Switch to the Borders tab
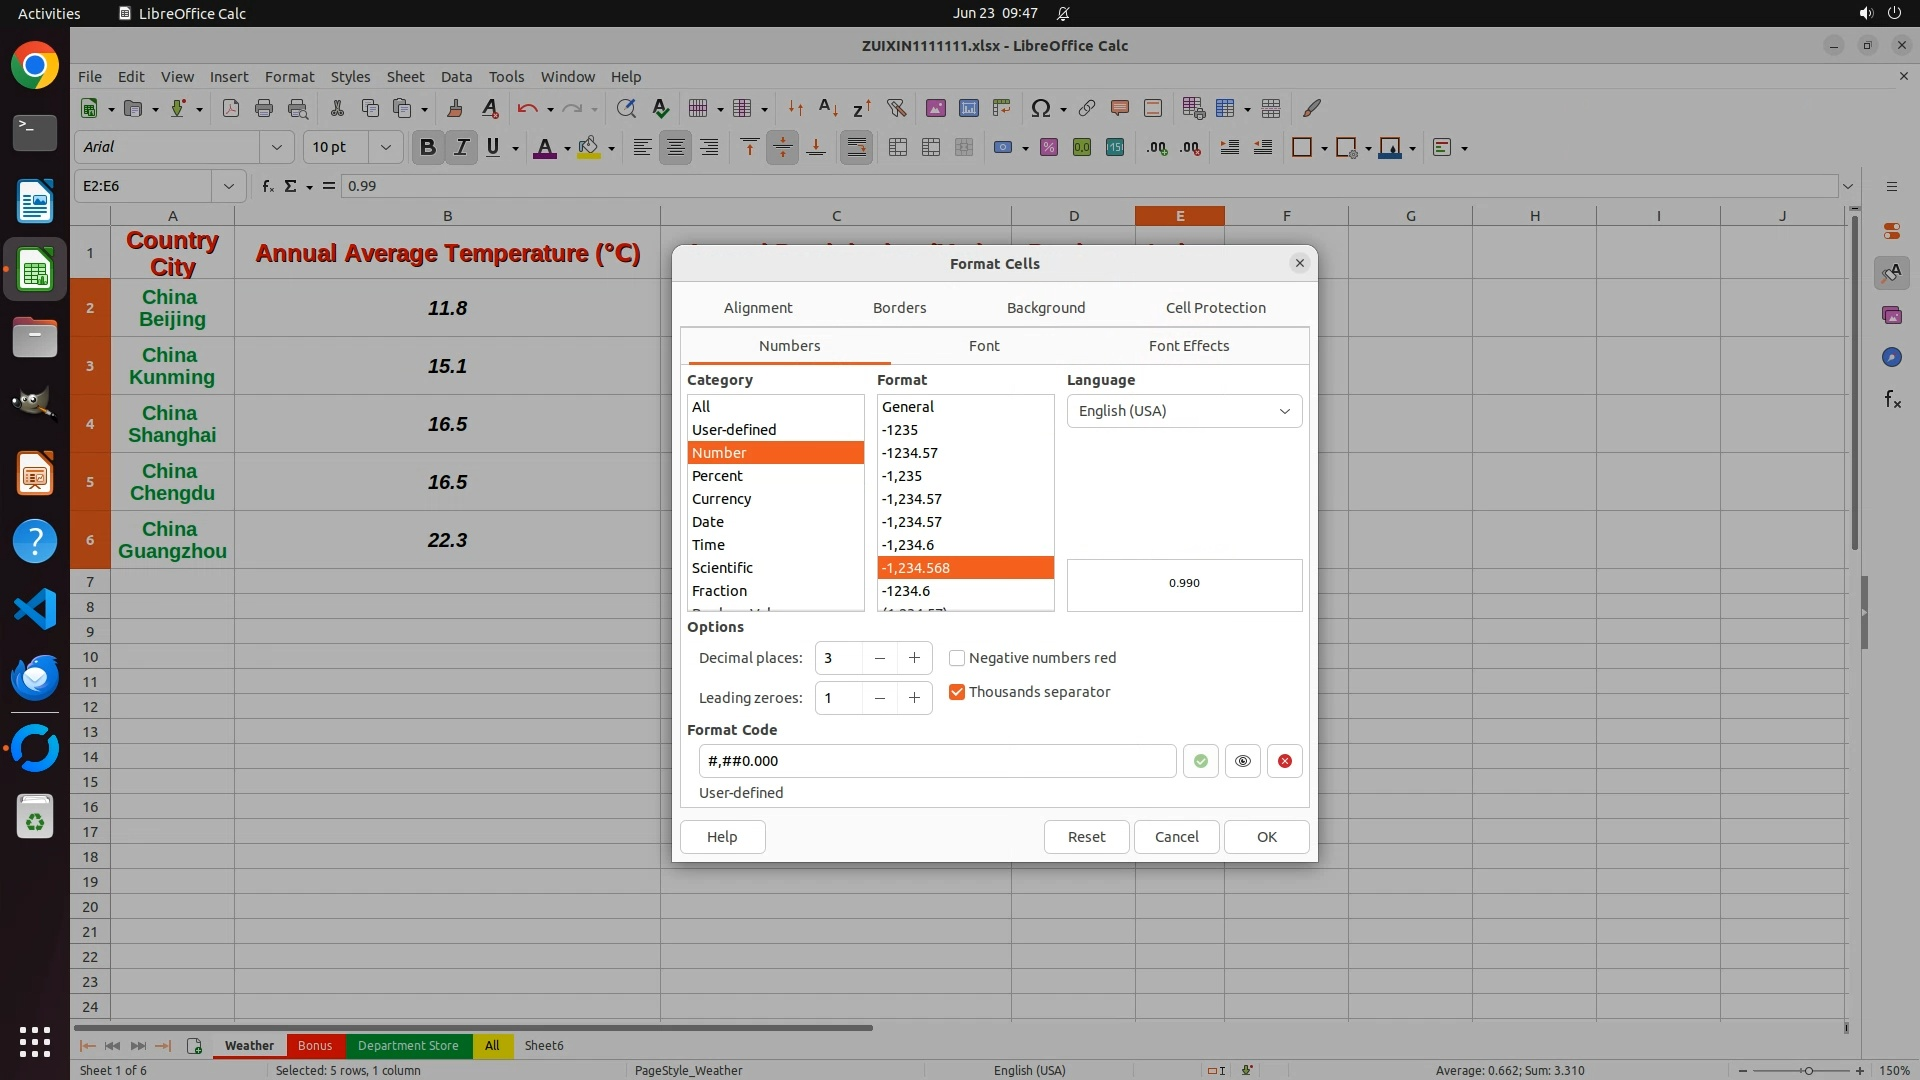 coord(899,308)
